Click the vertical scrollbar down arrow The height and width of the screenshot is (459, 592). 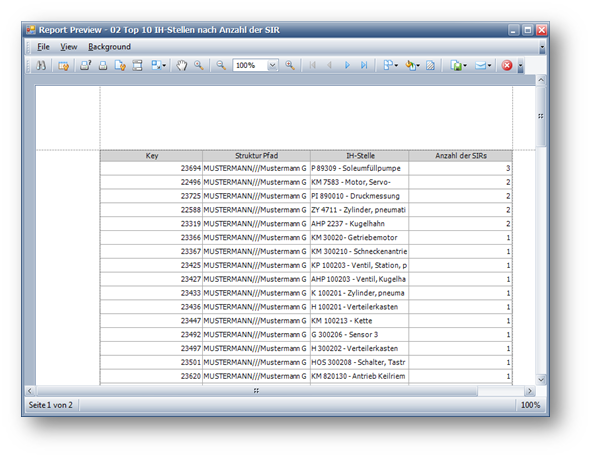[x=541, y=379]
